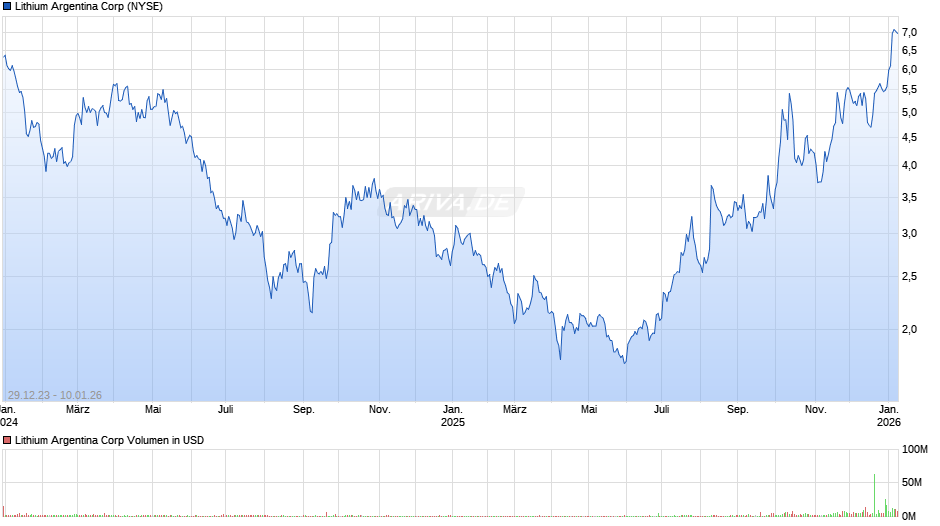This screenshot has height=526, width=940.
Task: Click the 2,0 price axis label
Action: (x=909, y=329)
